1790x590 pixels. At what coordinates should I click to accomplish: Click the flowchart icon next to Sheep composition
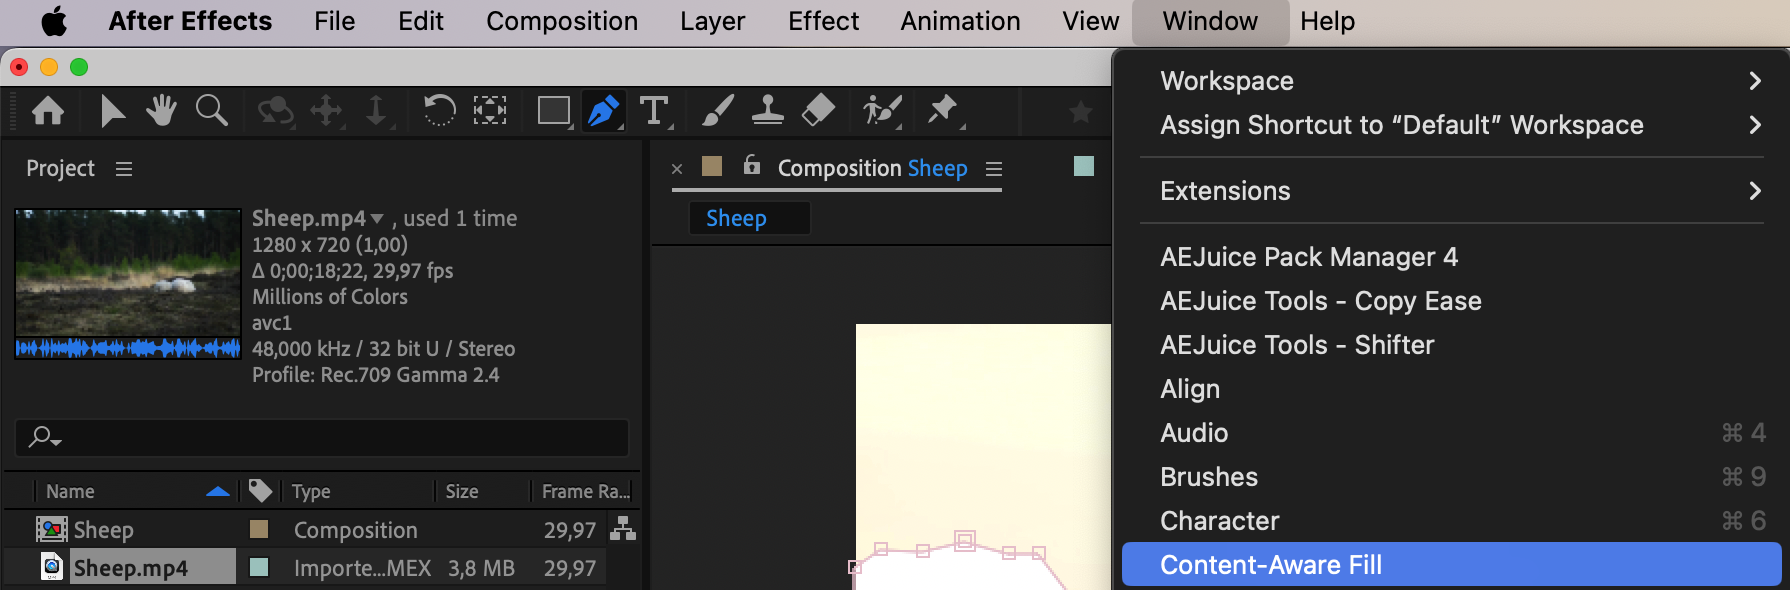[x=623, y=528]
